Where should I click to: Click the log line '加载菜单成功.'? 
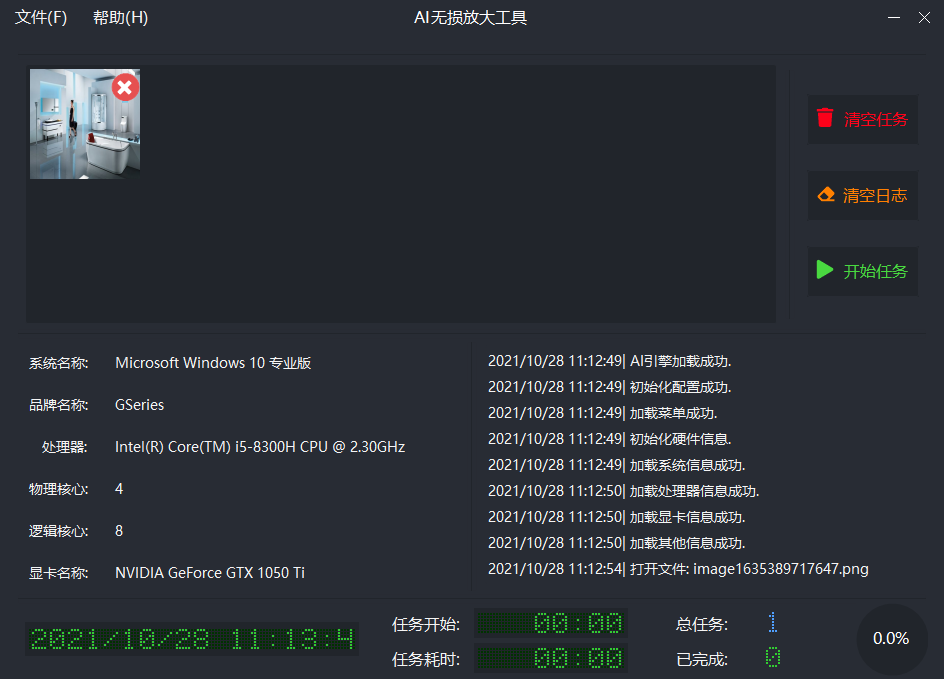coord(603,413)
